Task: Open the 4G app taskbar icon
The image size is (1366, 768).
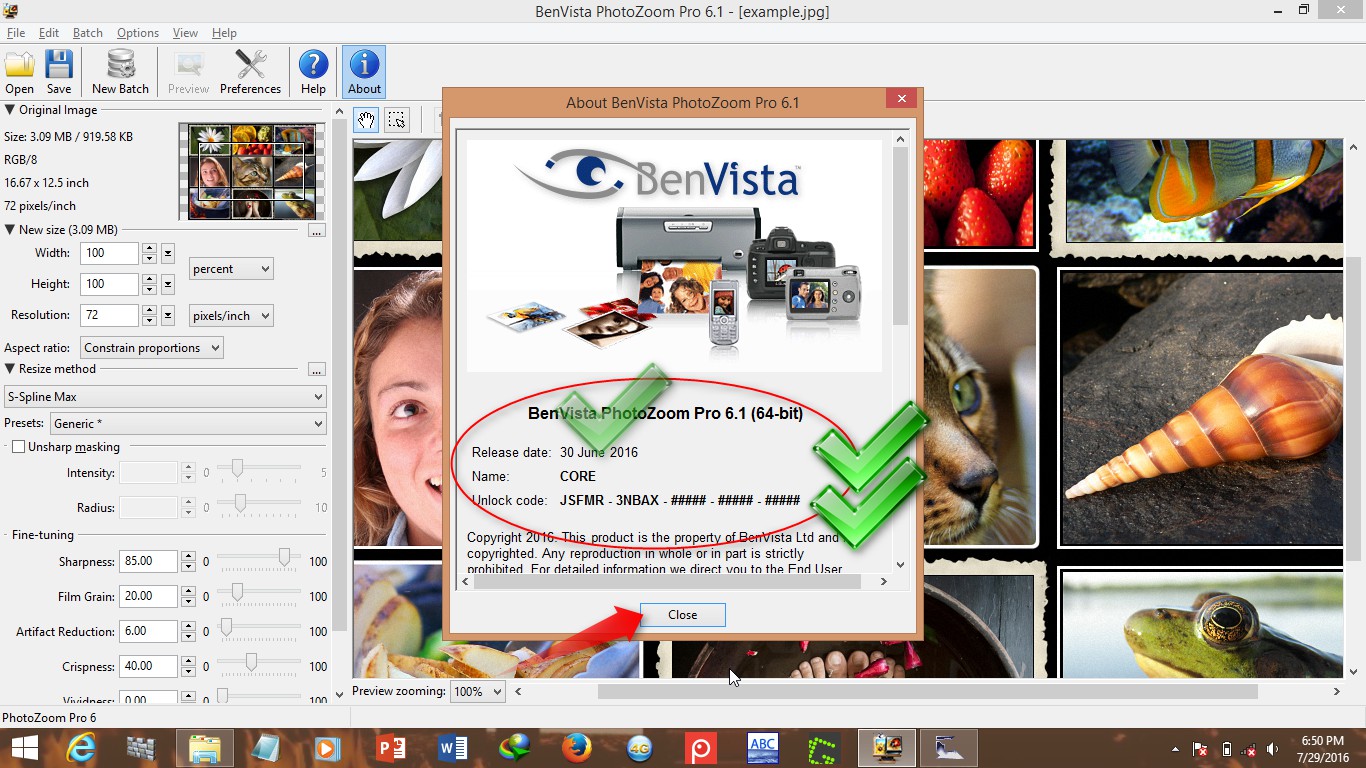Action: click(x=639, y=747)
